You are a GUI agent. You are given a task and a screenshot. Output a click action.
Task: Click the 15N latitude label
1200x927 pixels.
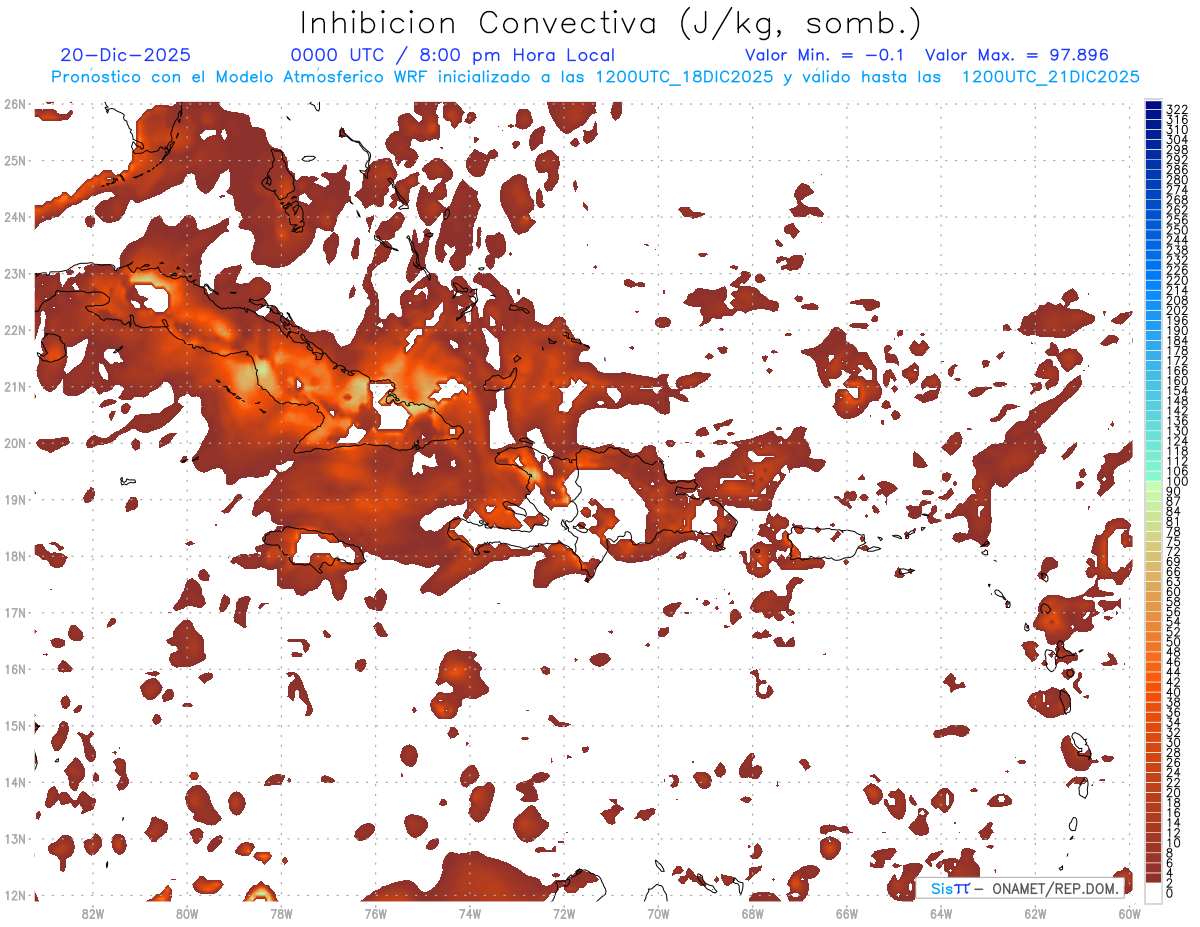pyautogui.click(x=14, y=725)
